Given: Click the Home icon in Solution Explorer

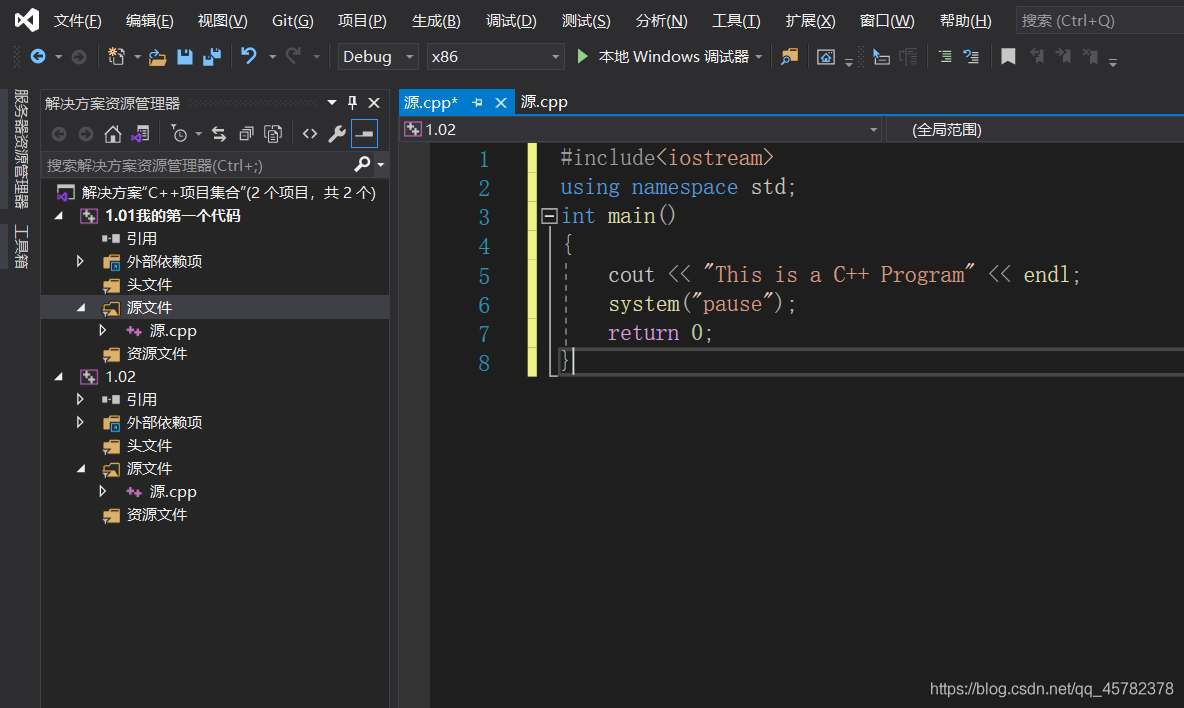Looking at the screenshot, I should [x=113, y=134].
